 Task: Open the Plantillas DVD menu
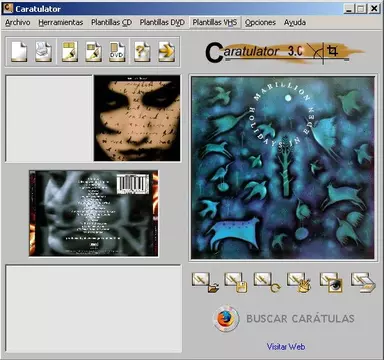pyautogui.click(x=162, y=23)
